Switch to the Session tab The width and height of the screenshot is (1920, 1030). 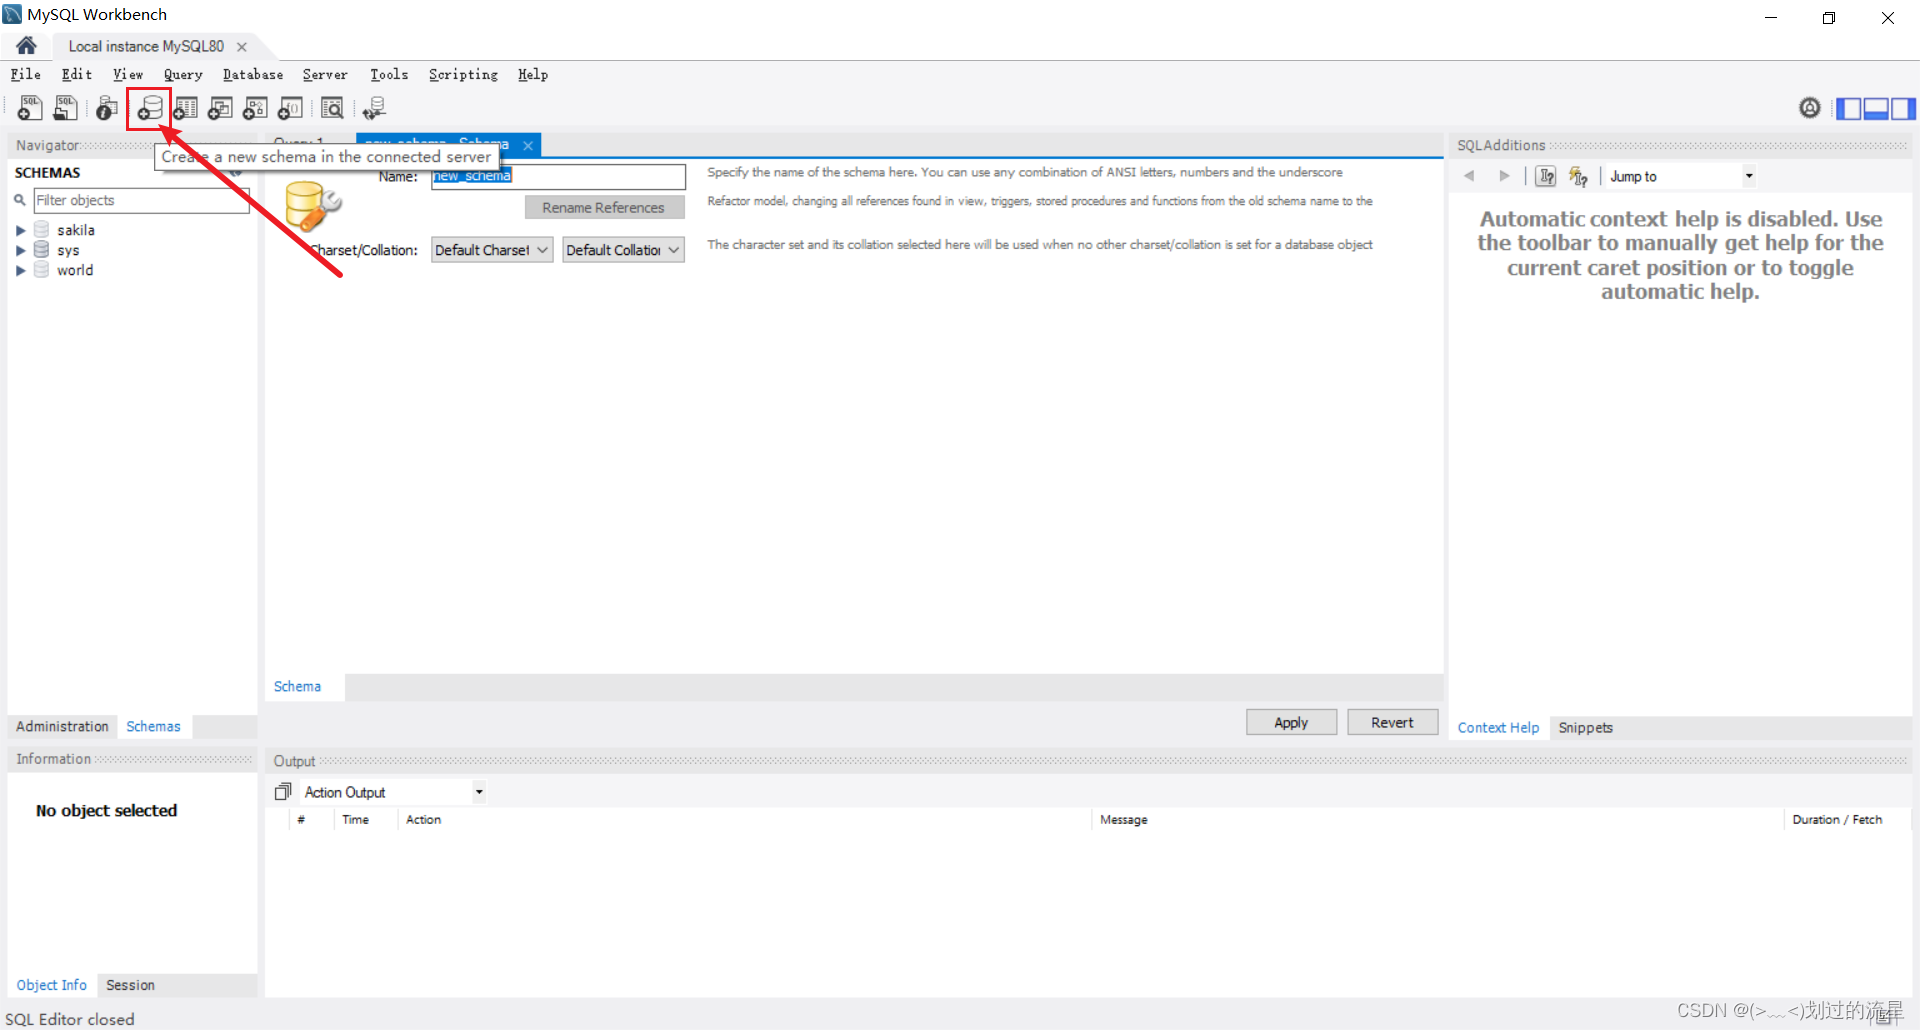[131, 985]
